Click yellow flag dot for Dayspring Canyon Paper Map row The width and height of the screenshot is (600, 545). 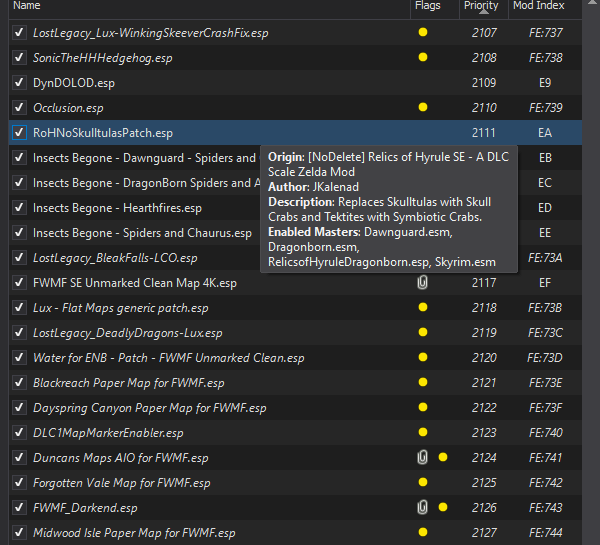(423, 407)
